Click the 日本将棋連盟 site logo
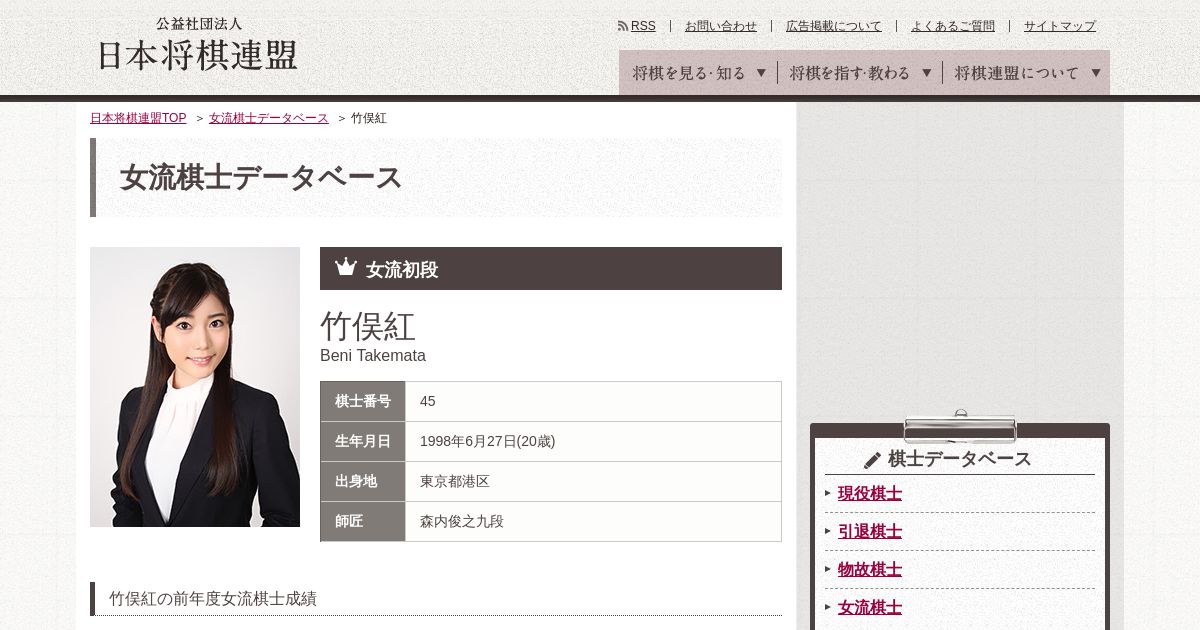 [198, 44]
